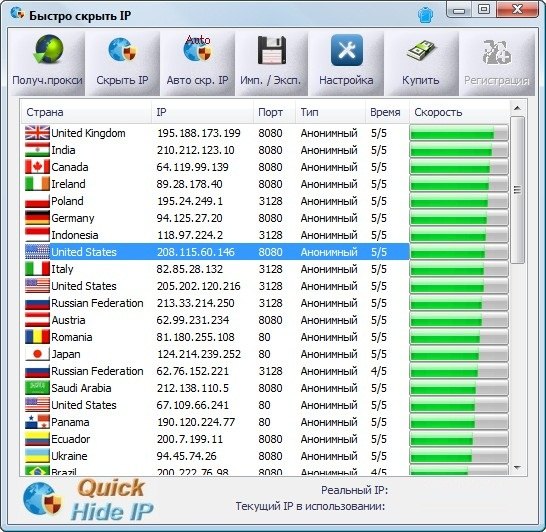Click the Austria flag icon
The image size is (546, 532).
[37, 320]
